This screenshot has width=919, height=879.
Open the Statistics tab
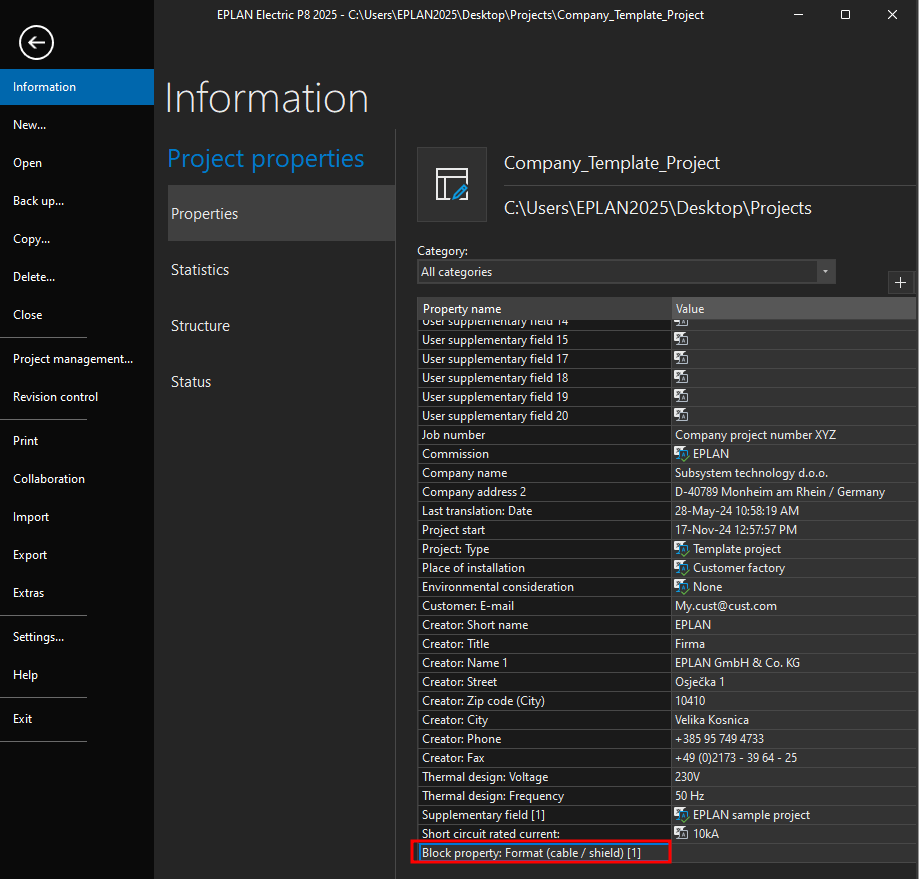(200, 270)
